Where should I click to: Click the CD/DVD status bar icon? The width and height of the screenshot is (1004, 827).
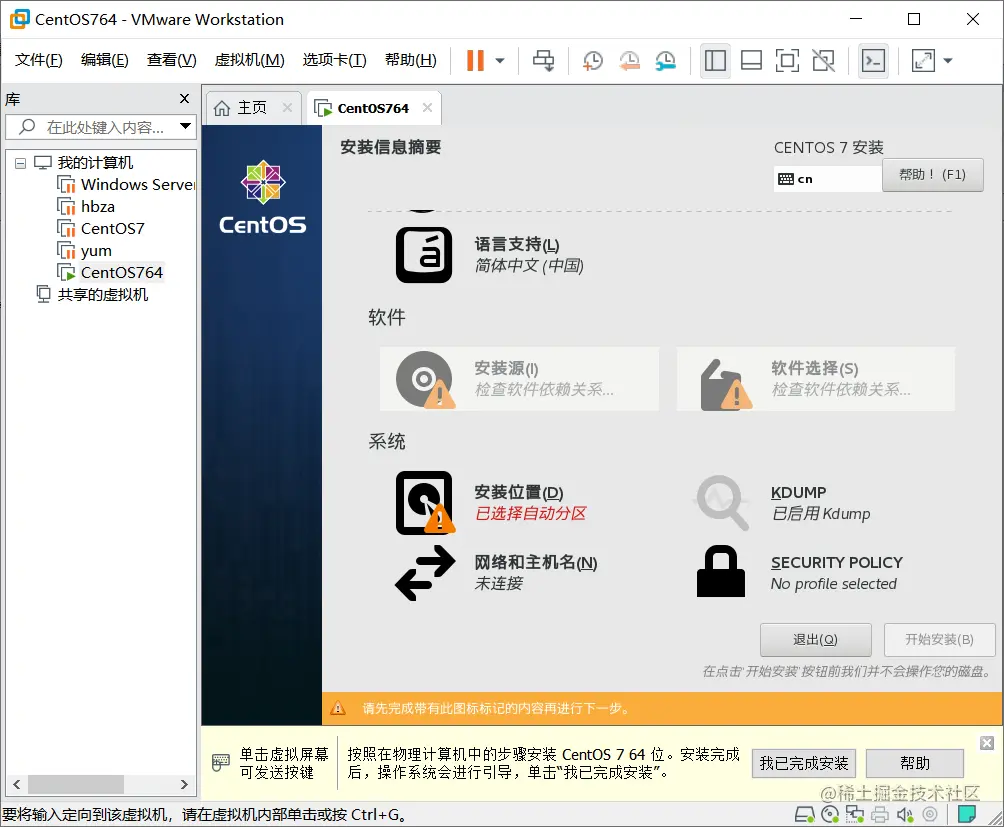tap(830, 814)
